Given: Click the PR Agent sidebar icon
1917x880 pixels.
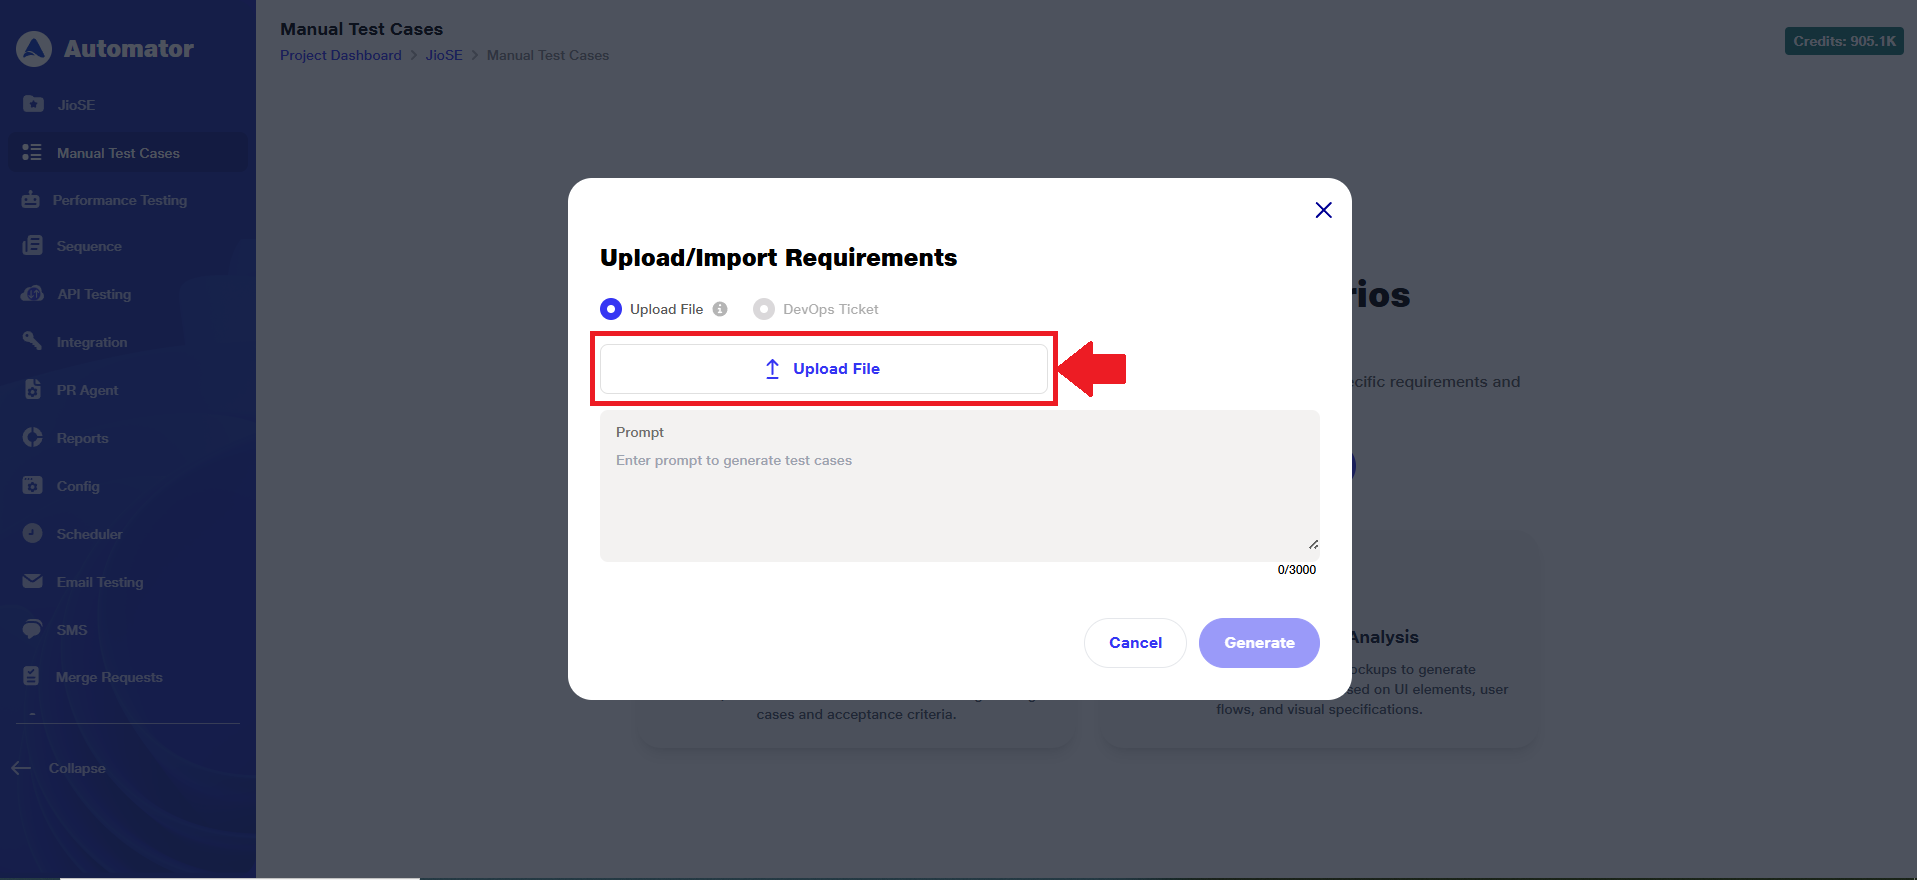Looking at the screenshot, I should [x=33, y=390].
